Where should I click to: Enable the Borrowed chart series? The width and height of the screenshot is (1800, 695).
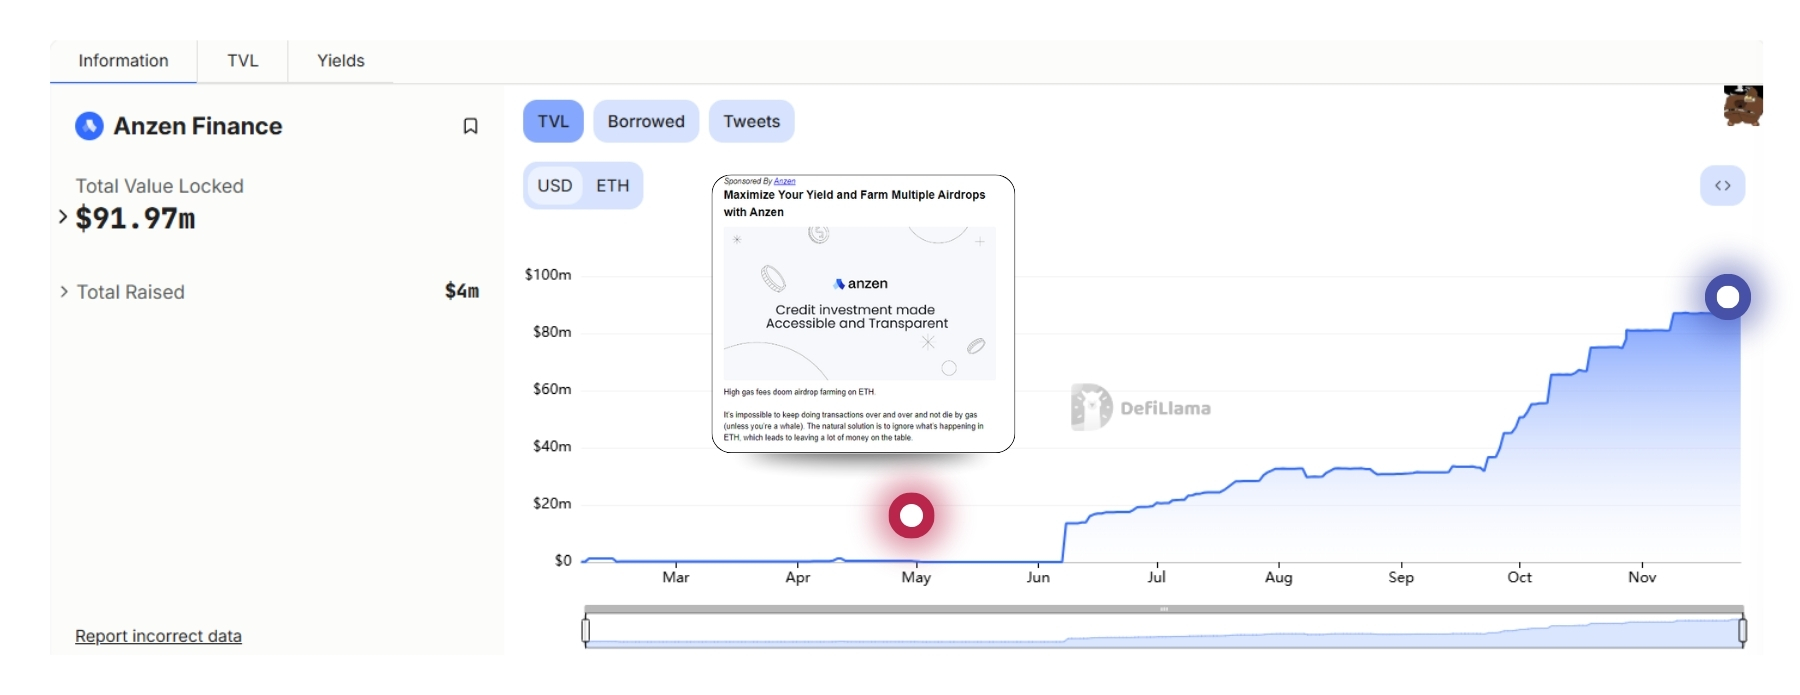tap(646, 121)
